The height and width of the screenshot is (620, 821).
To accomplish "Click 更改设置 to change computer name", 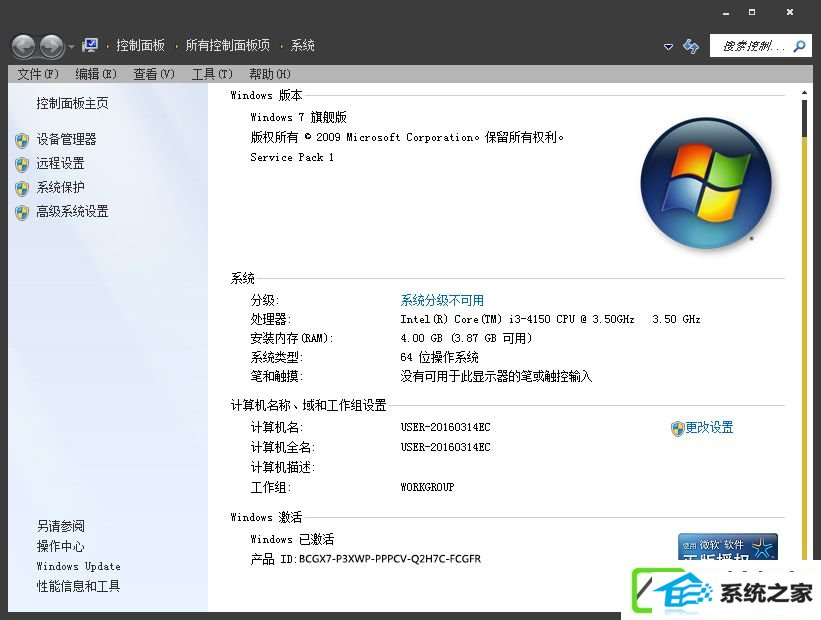I will [709, 427].
